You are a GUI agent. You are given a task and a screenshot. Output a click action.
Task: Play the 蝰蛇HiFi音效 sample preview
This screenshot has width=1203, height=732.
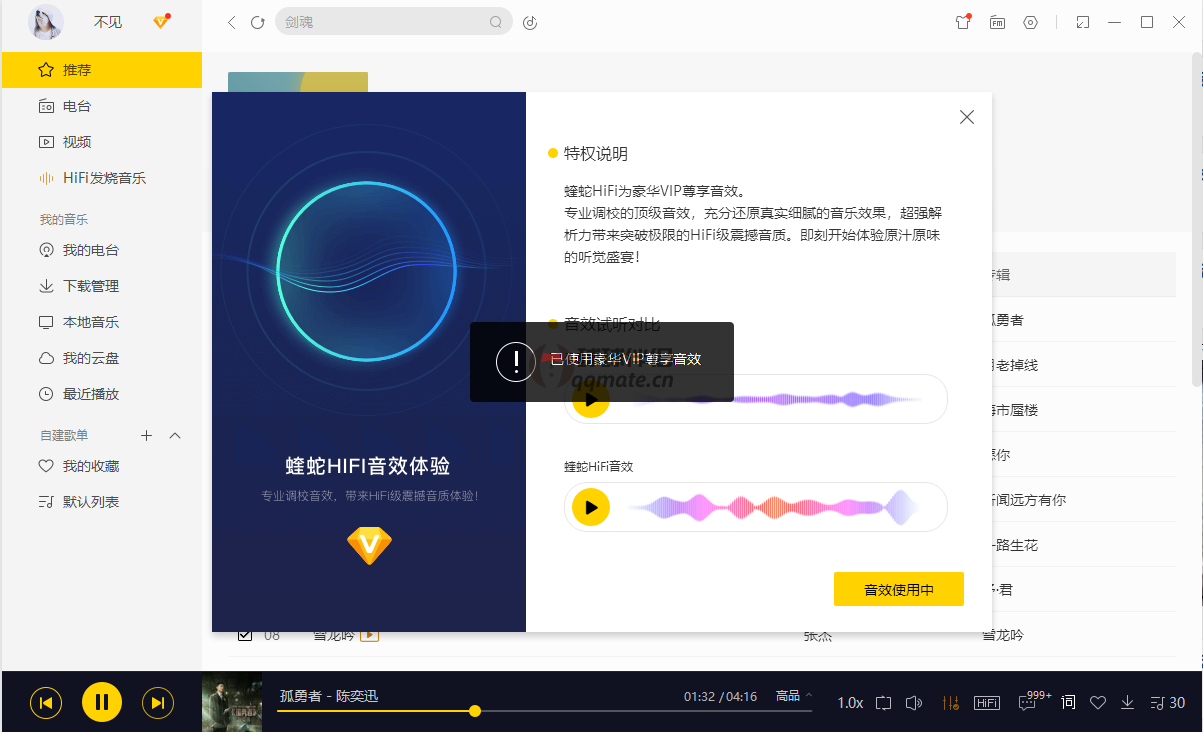click(x=591, y=508)
